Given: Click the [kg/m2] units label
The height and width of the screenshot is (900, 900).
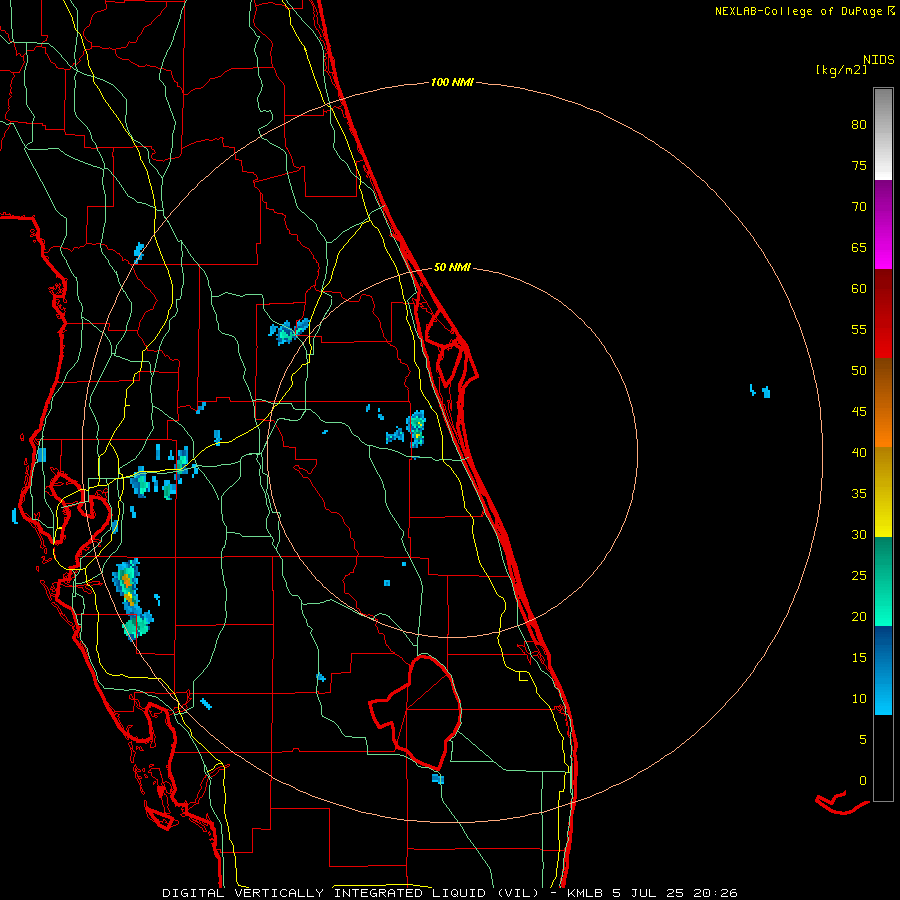Looking at the screenshot, I should (x=841, y=70).
